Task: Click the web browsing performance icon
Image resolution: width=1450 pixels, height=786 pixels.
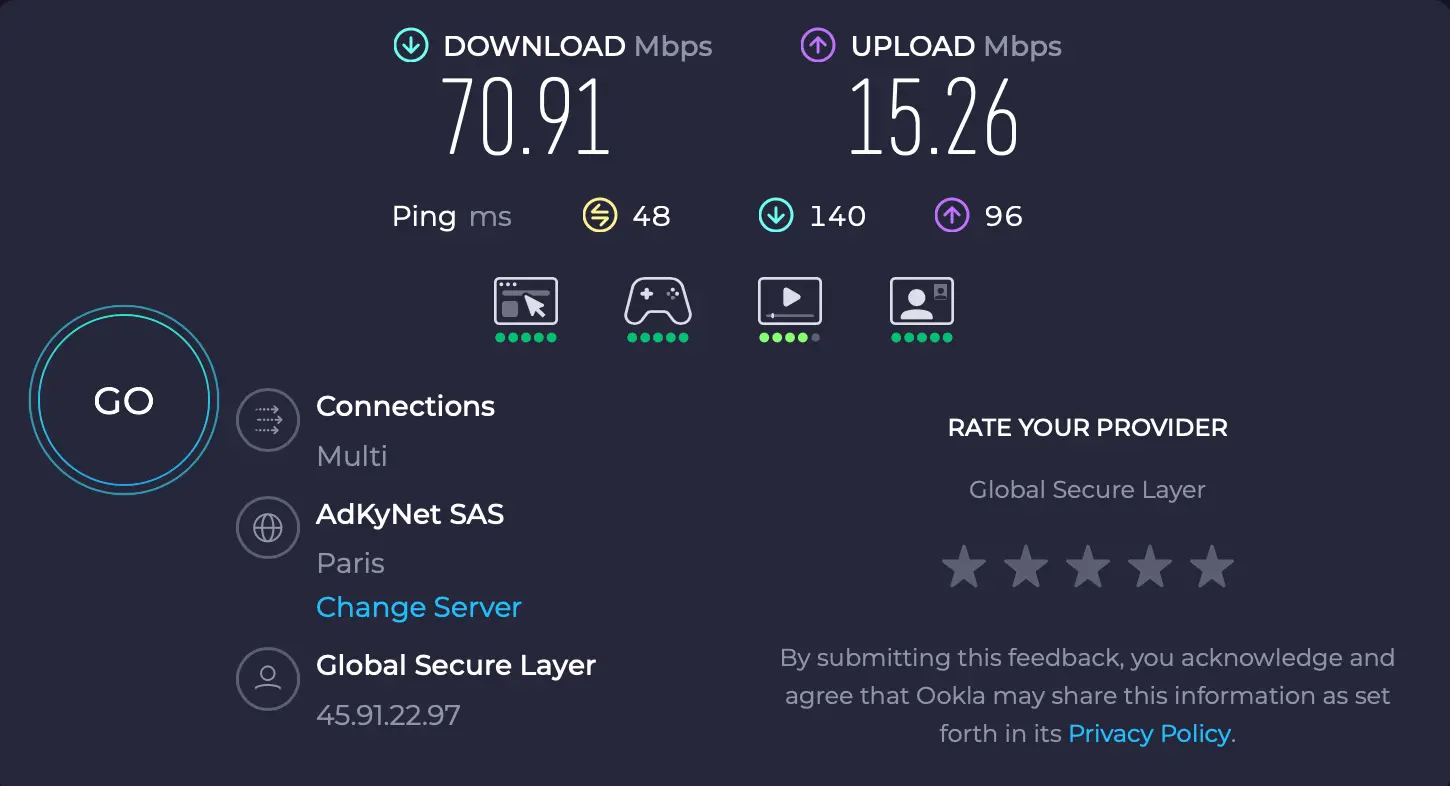Action: 526,302
